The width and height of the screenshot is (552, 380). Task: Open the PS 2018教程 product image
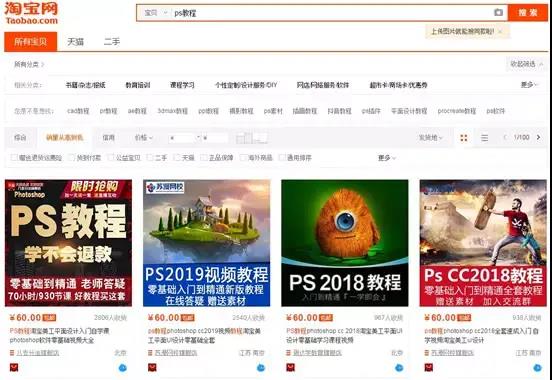coord(345,243)
